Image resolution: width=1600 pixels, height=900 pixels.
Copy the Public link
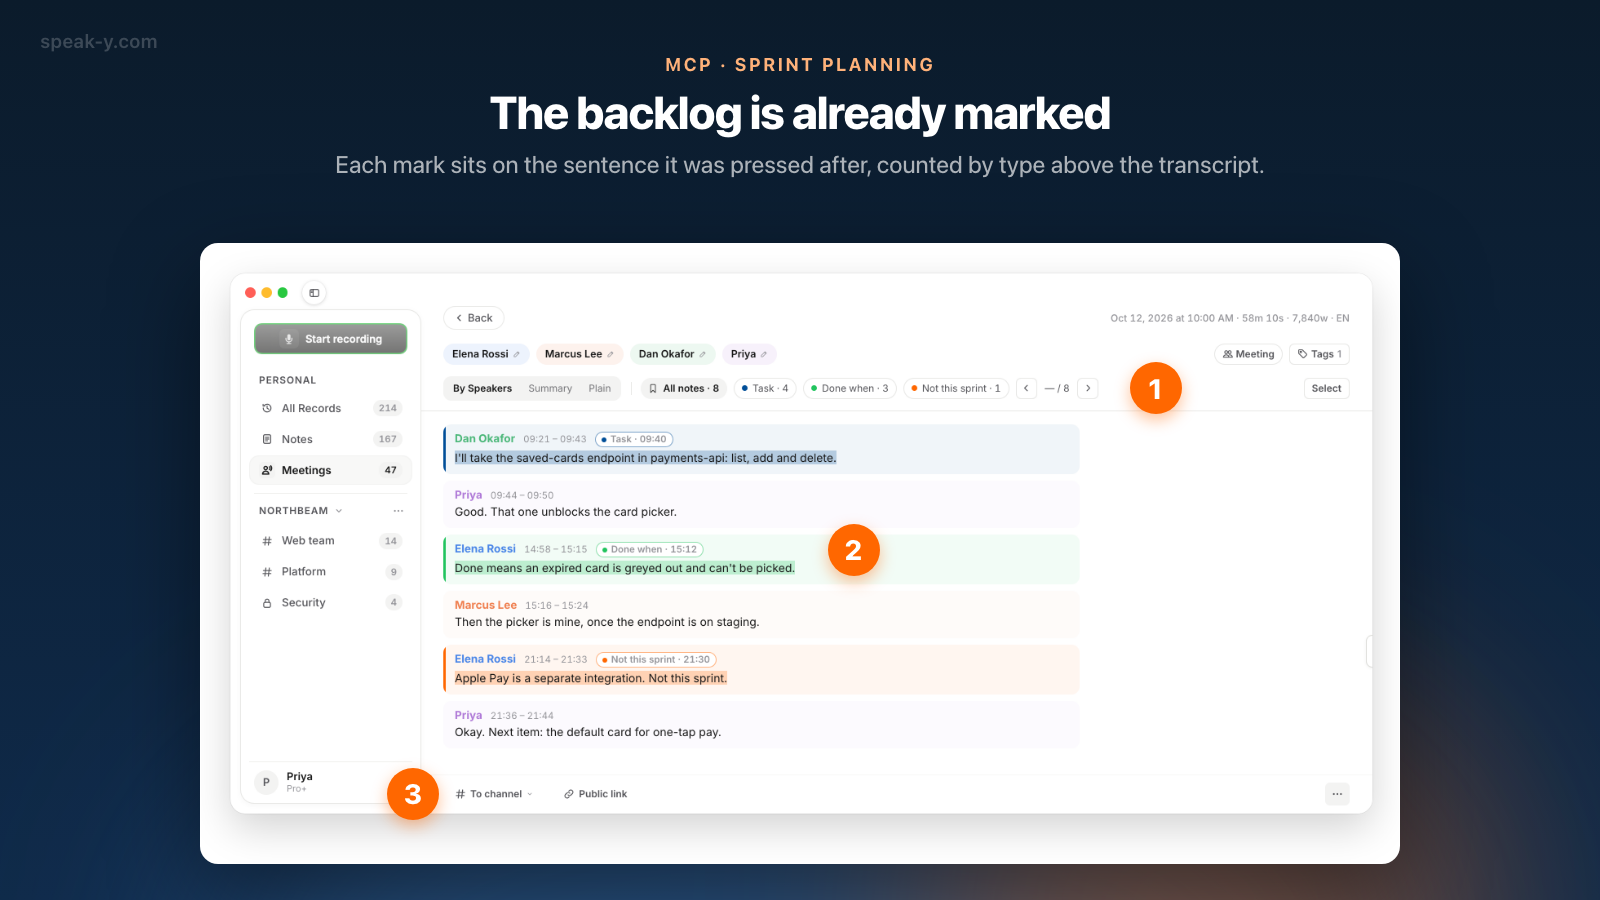(x=596, y=794)
